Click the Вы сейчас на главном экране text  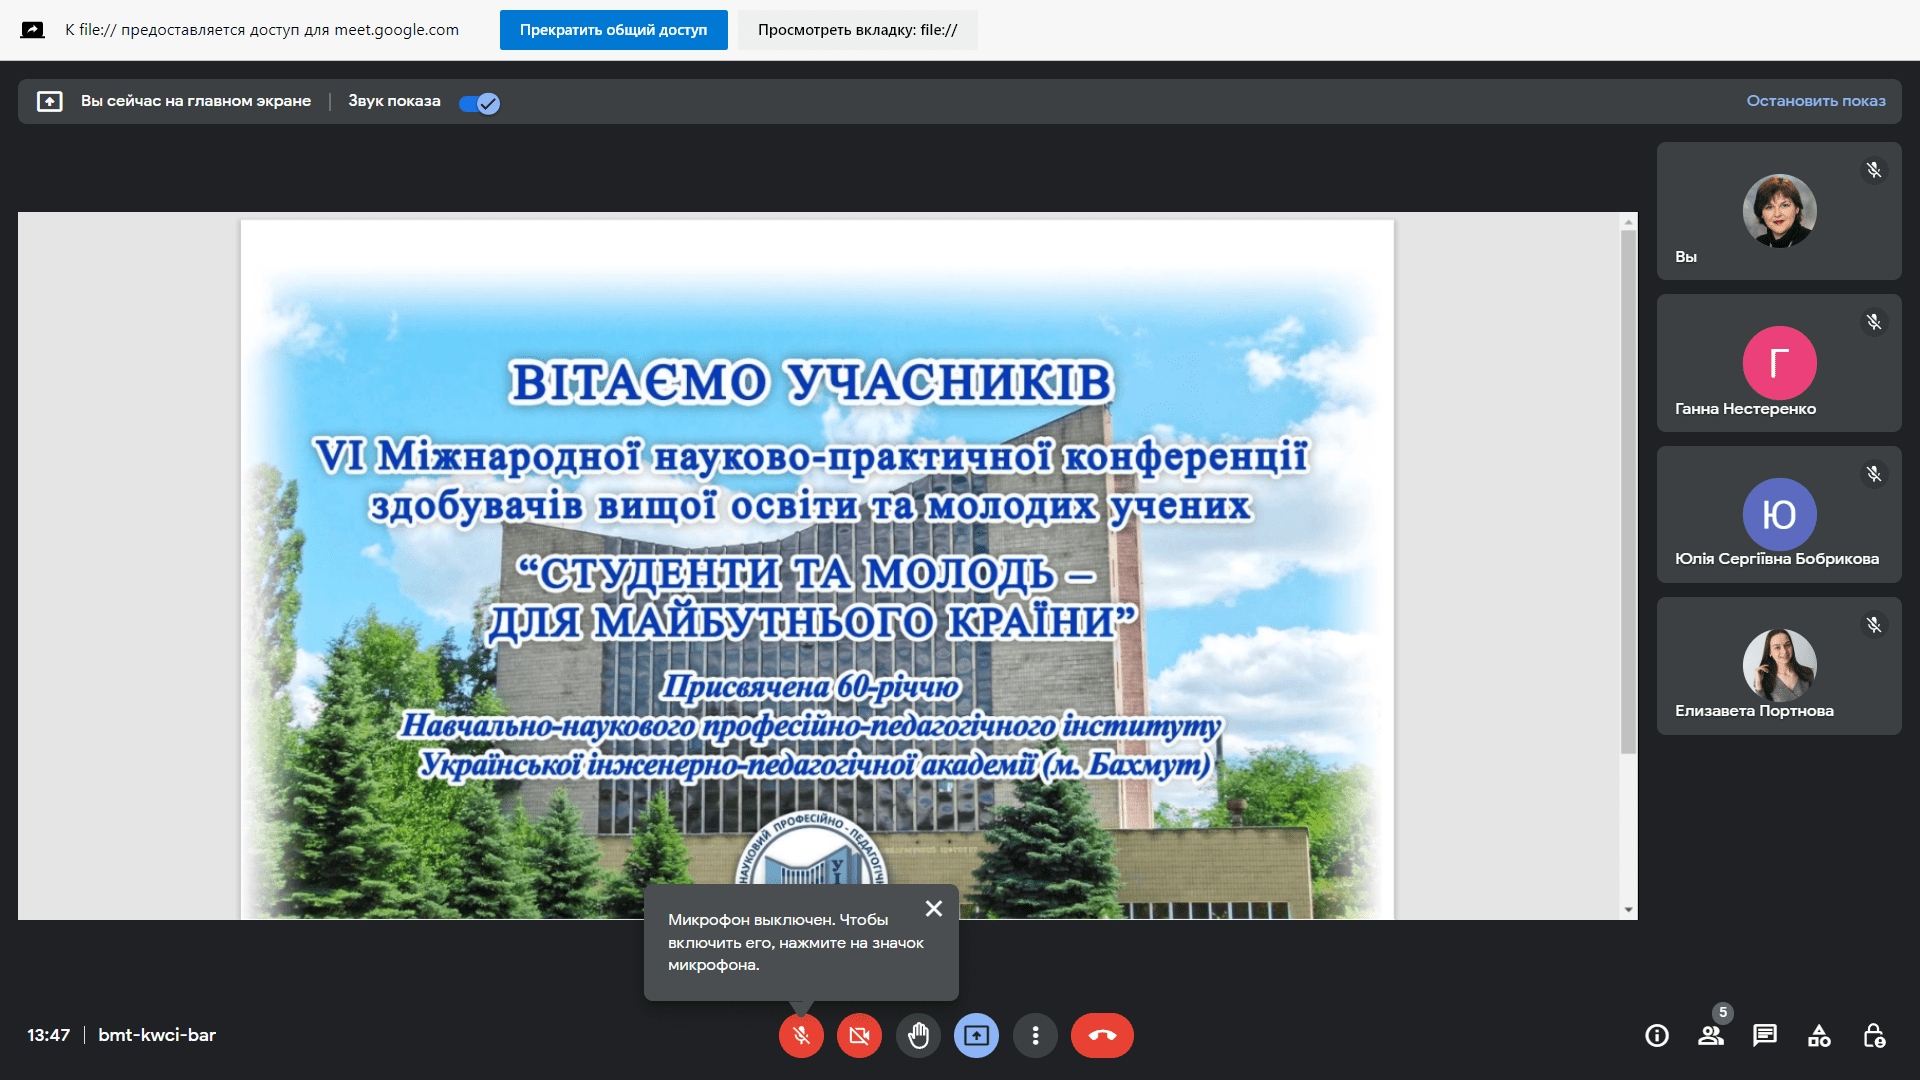(x=196, y=101)
